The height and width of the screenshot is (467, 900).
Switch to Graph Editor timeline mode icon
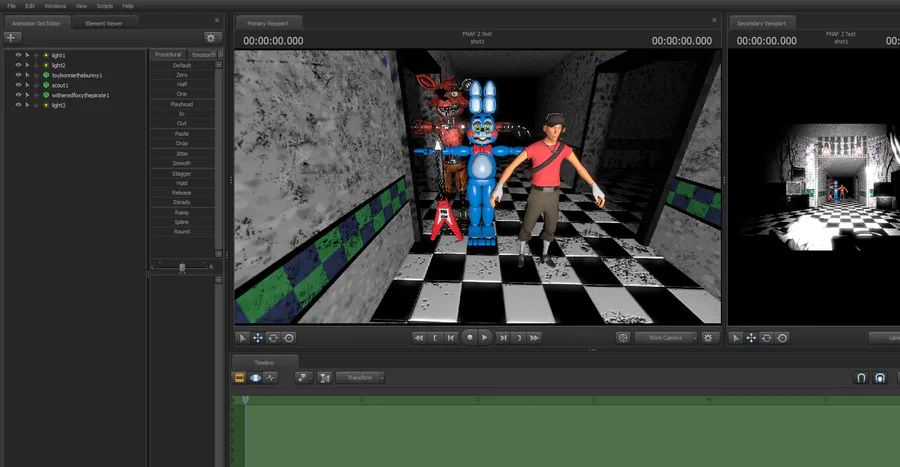270,378
